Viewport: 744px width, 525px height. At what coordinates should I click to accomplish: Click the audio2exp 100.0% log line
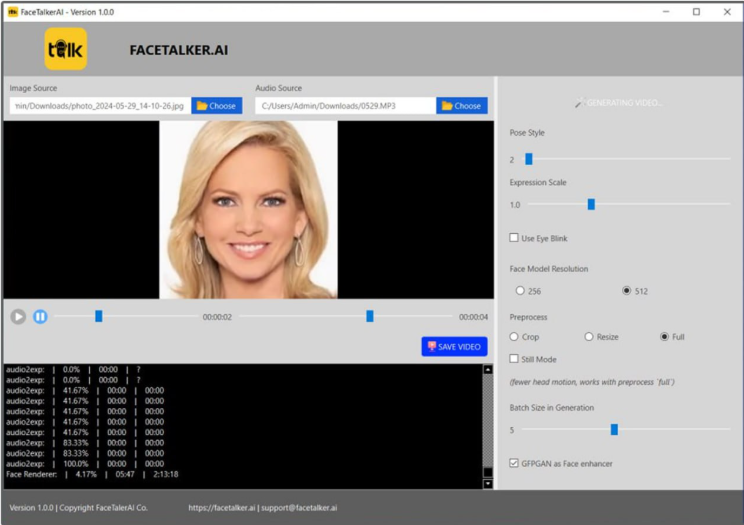pos(85,464)
